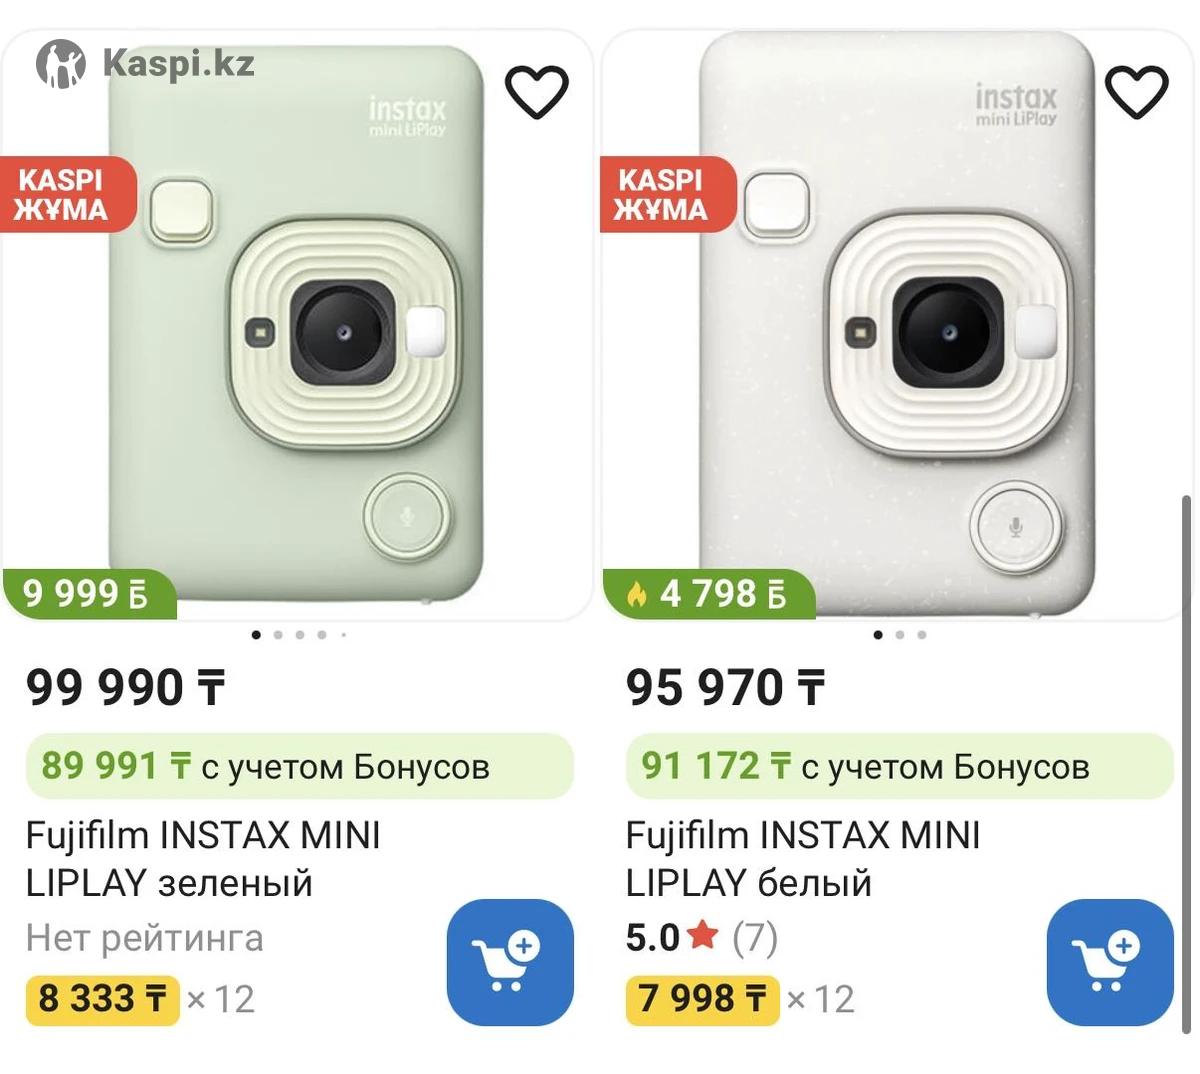The height and width of the screenshot is (1074, 1200).
Task: Open Fujifilm INSTAX MINI LIPLAY белый title
Action: click(x=802, y=858)
